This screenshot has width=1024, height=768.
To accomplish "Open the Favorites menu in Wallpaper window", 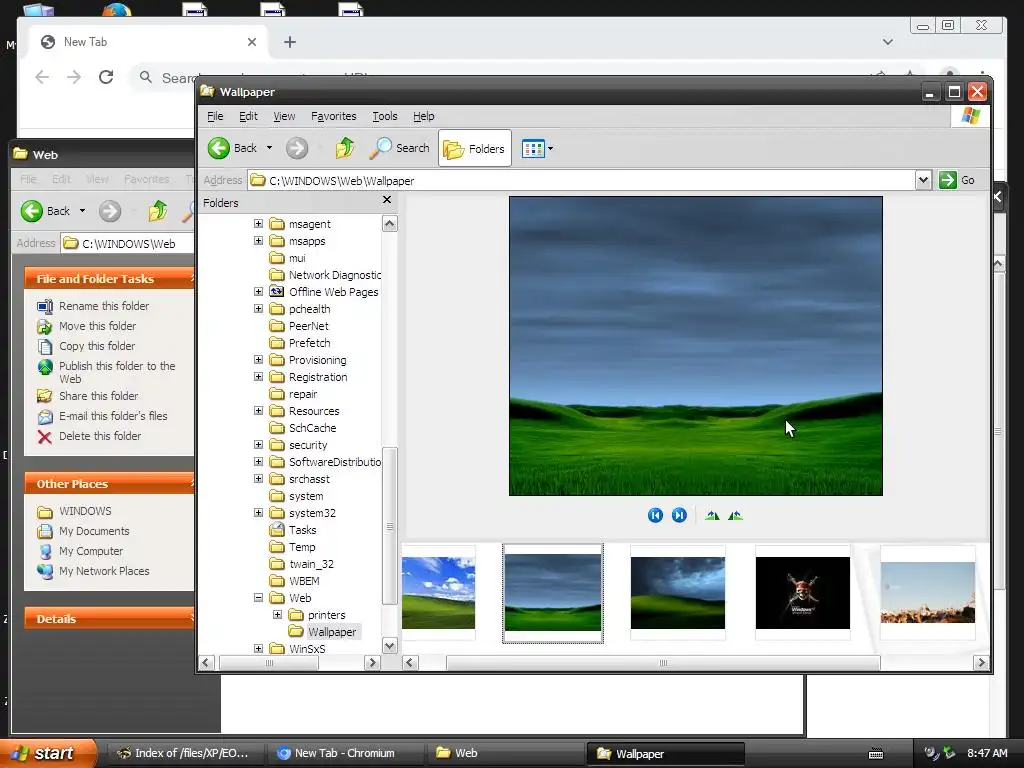I will [334, 116].
